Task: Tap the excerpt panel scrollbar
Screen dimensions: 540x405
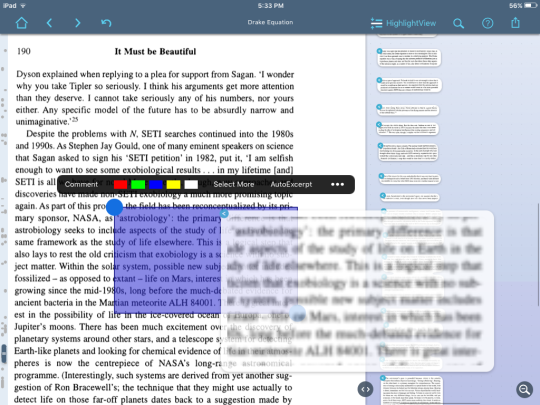Action: (x=538, y=254)
